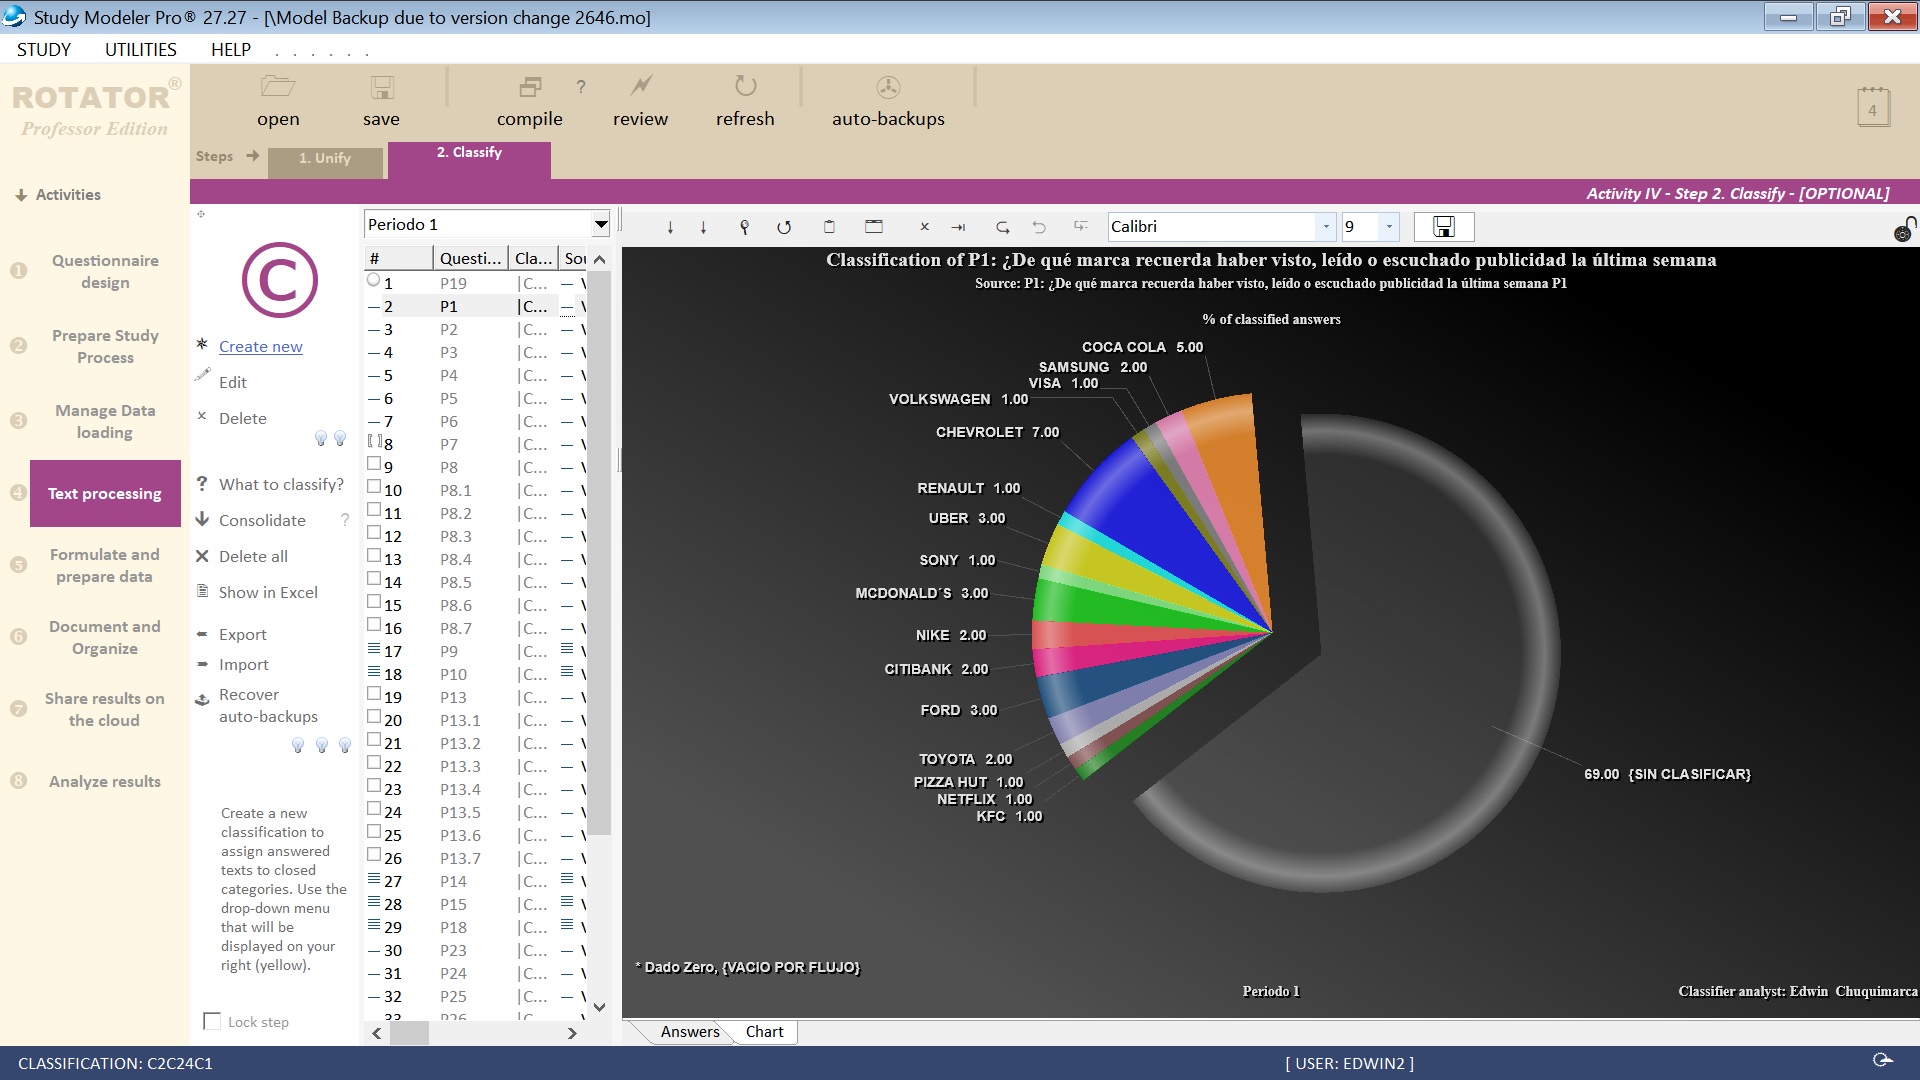Open Text processing activity
This screenshot has height=1080, width=1920.
click(x=105, y=493)
